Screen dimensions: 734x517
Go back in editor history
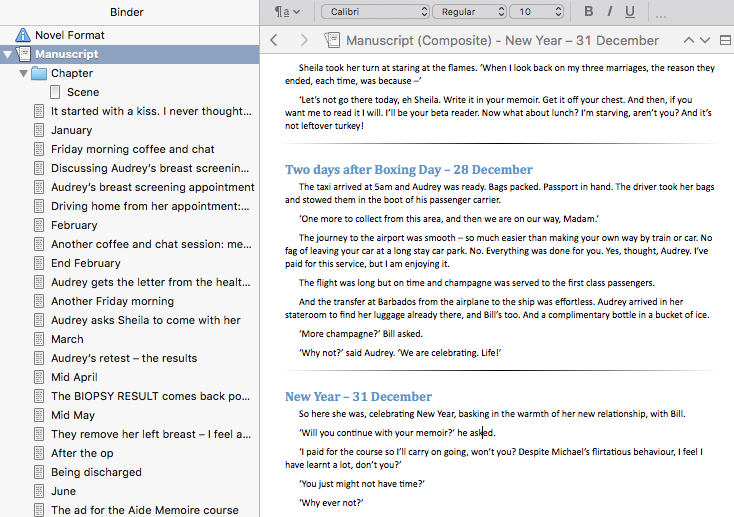[x=274, y=40]
